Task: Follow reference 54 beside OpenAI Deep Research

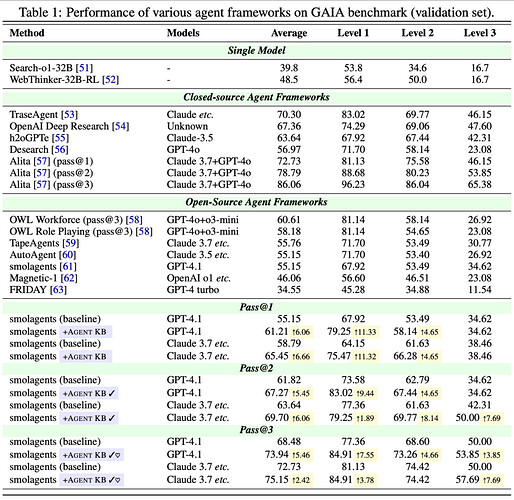Action: coord(121,126)
